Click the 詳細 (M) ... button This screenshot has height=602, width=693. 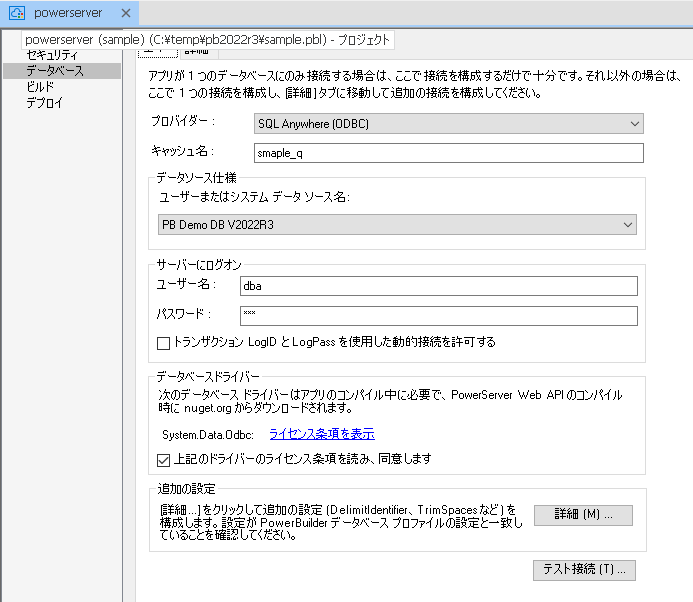pos(583,515)
